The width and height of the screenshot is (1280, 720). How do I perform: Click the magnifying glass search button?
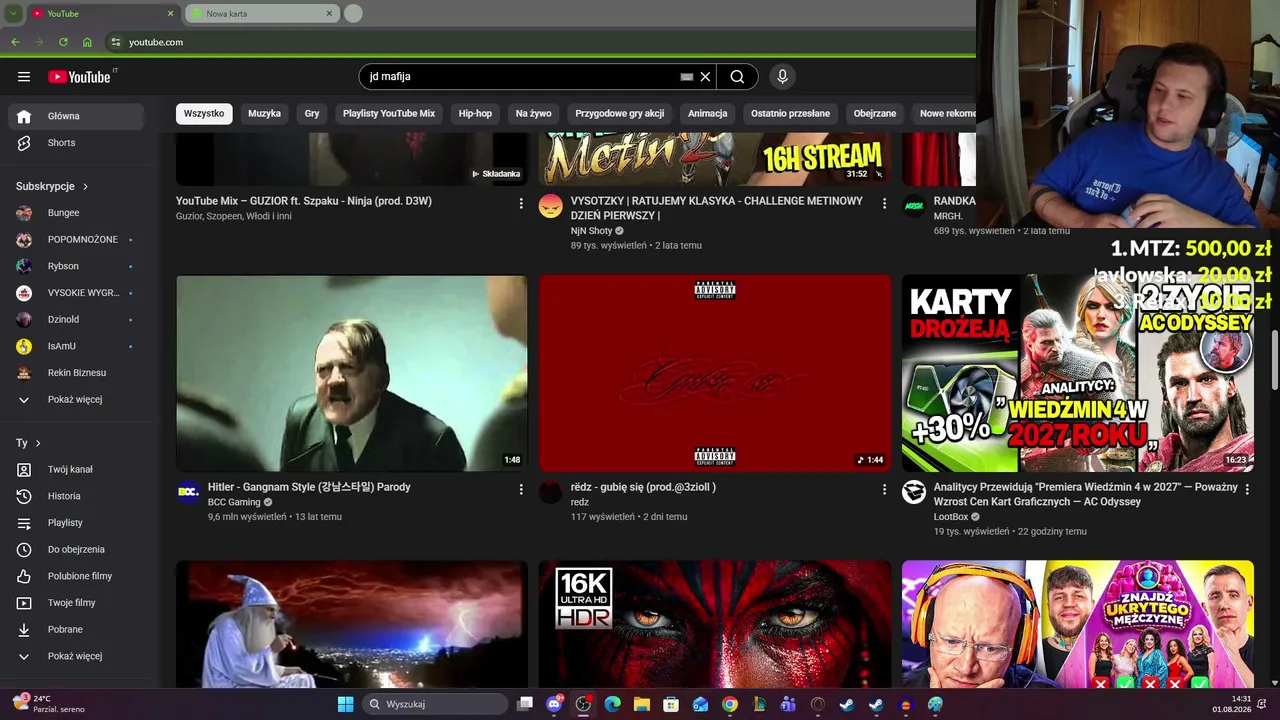(x=737, y=77)
